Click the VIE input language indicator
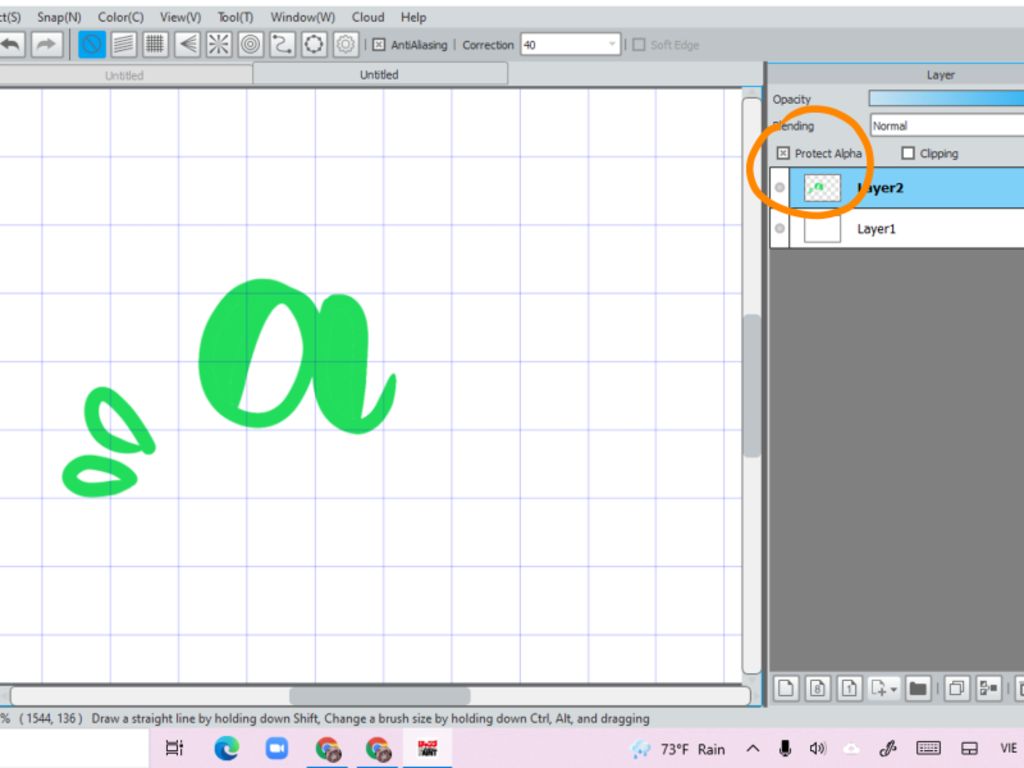The width and height of the screenshot is (1024, 768). (x=1008, y=748)
